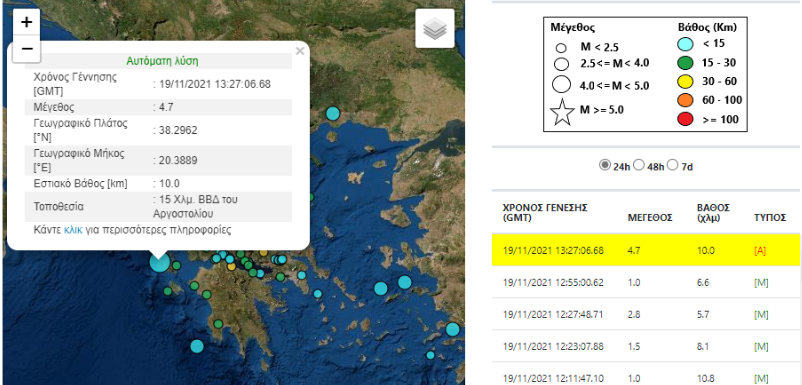
Task: Select the 7d time range
Action: [673, 165]
